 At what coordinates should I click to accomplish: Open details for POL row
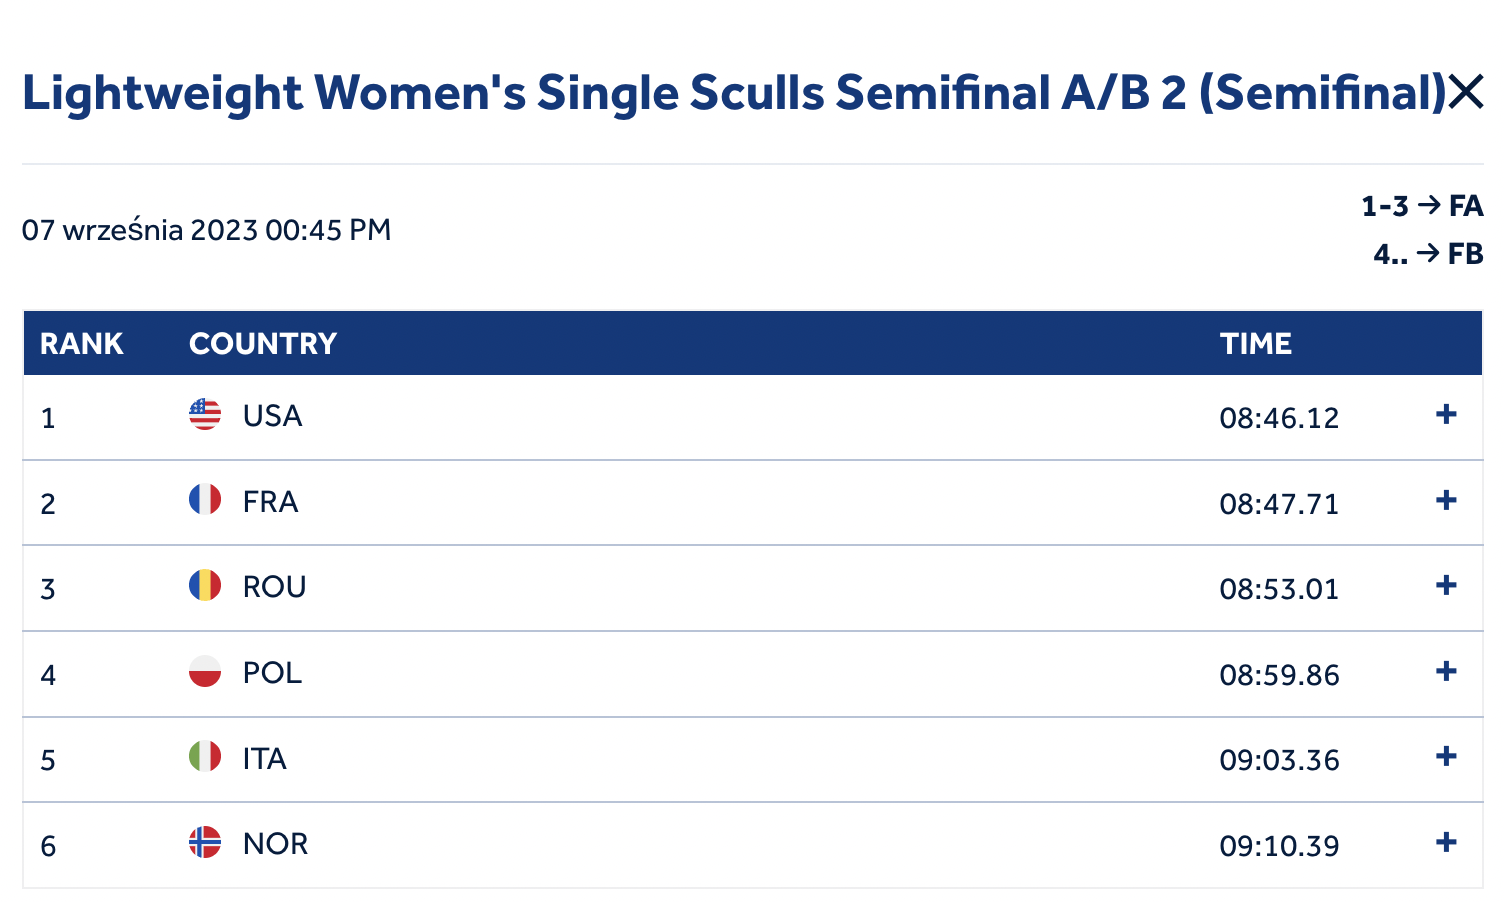coord(1446,671)
